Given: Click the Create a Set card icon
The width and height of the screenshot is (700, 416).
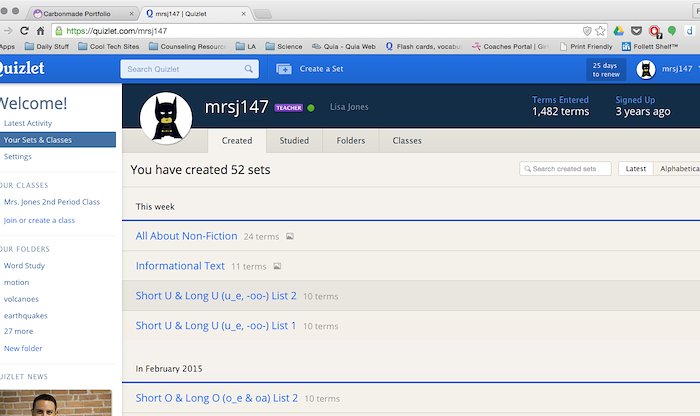Looking at the screenshot, I should [283, 69].
